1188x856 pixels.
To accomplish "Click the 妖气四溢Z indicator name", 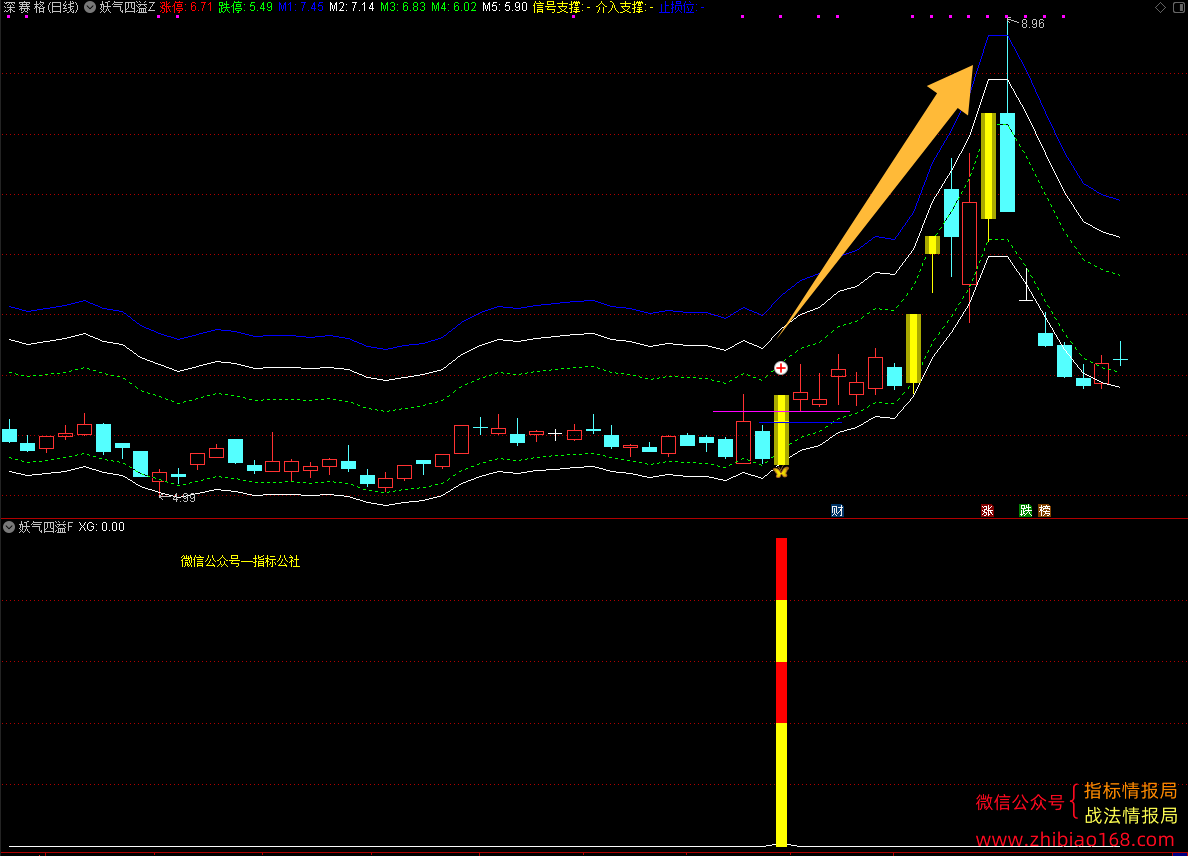I will tap(127, 8).
